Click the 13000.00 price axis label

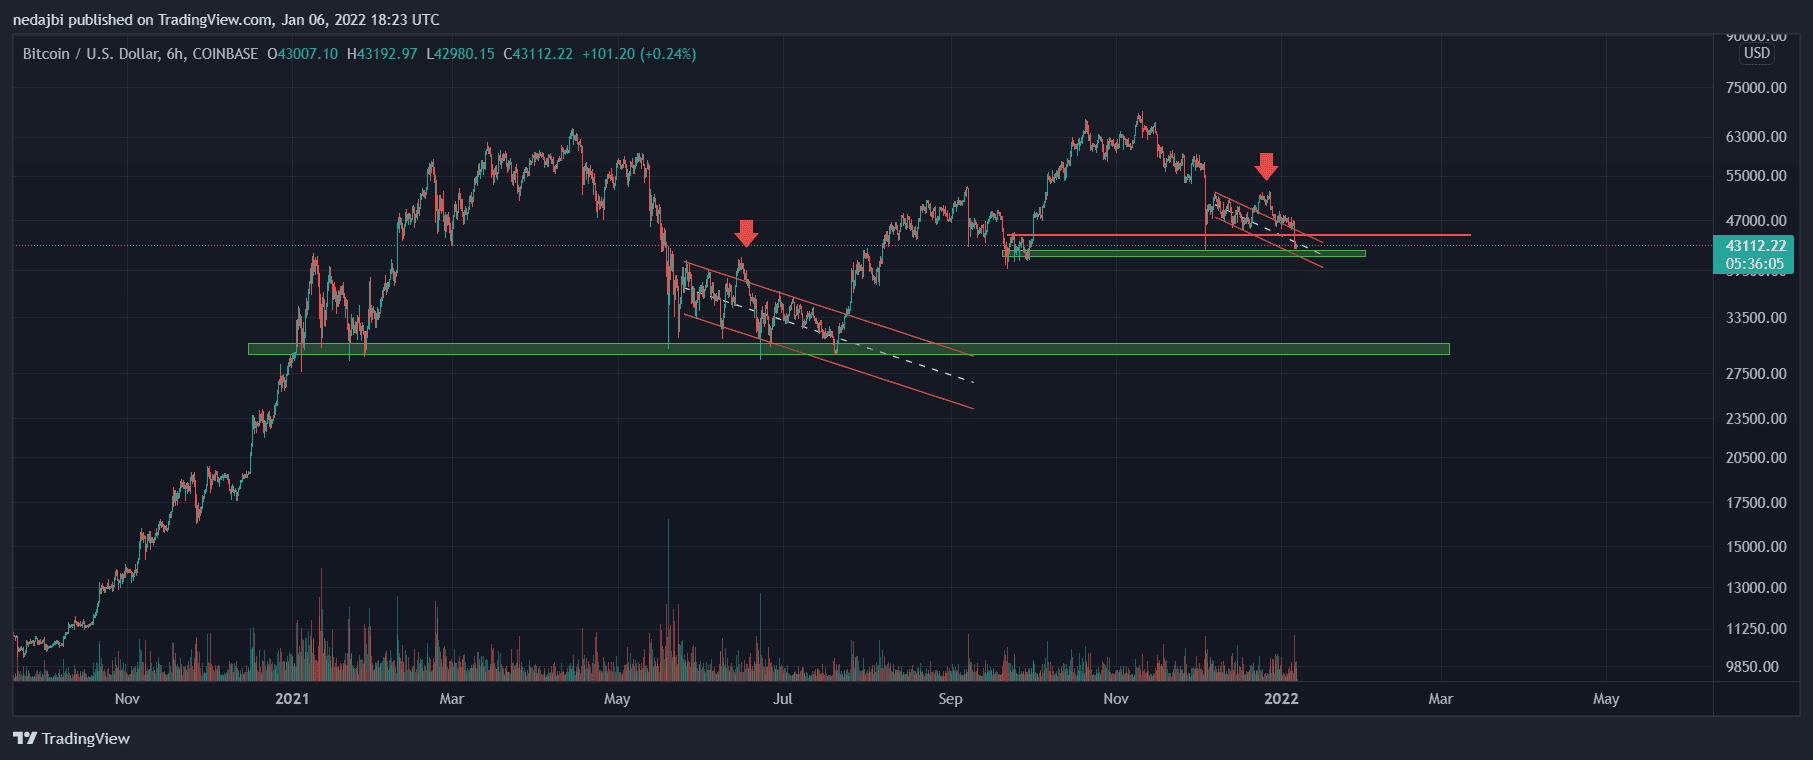tap(1756, 588)
